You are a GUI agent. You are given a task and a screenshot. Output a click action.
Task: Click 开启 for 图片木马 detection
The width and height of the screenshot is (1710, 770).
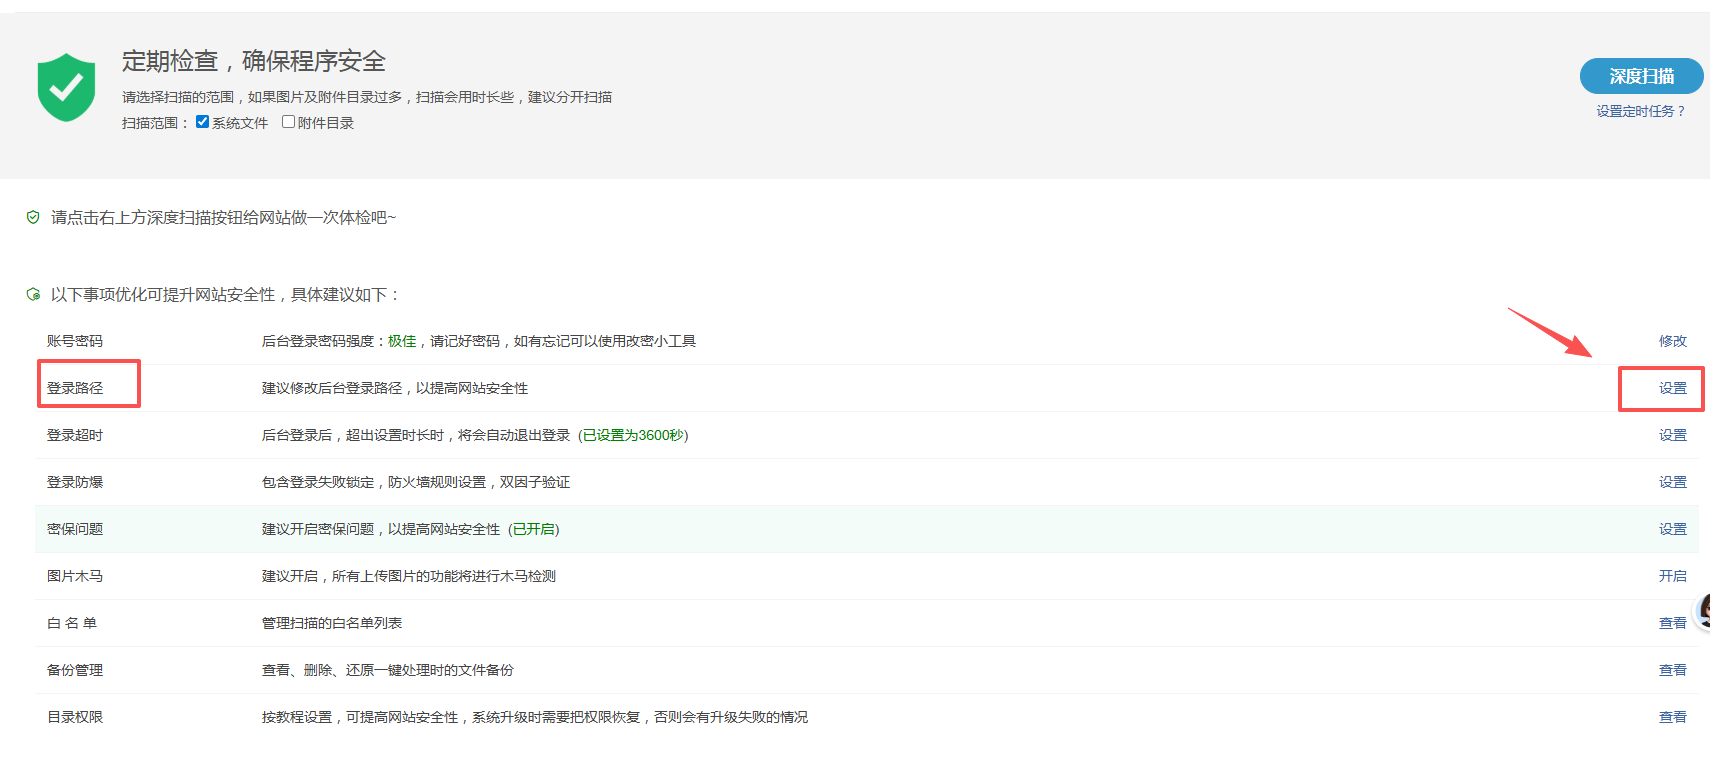pyautogui.click(x=1672, y=576)
